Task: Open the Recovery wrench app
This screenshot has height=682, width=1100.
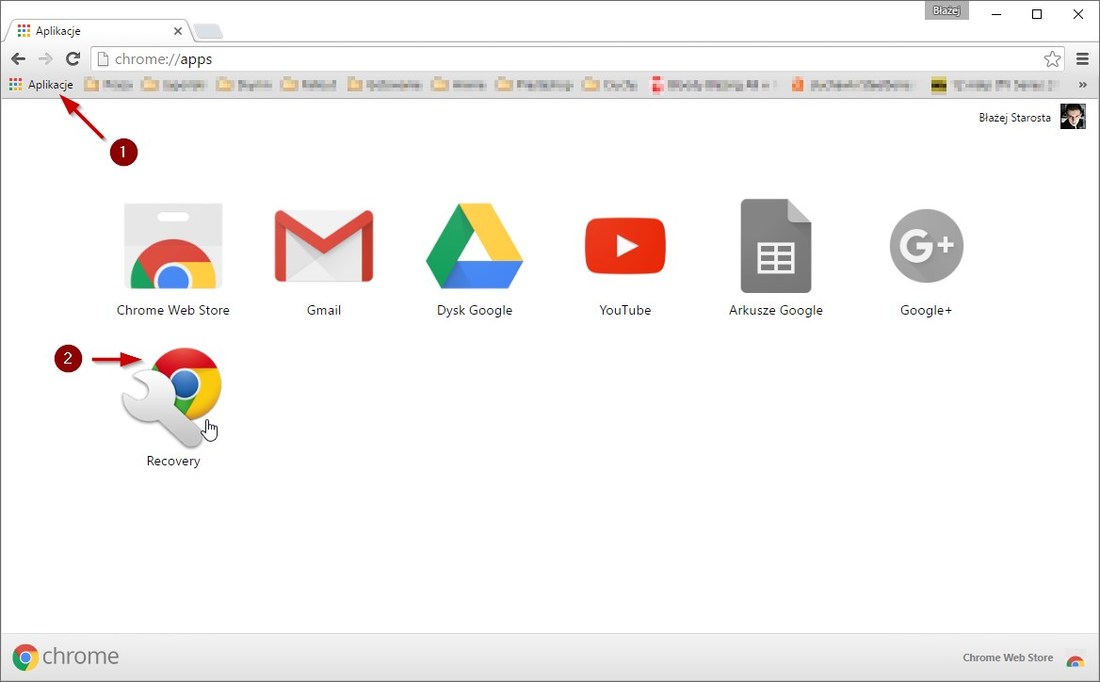Action: (x=173, y=407)
